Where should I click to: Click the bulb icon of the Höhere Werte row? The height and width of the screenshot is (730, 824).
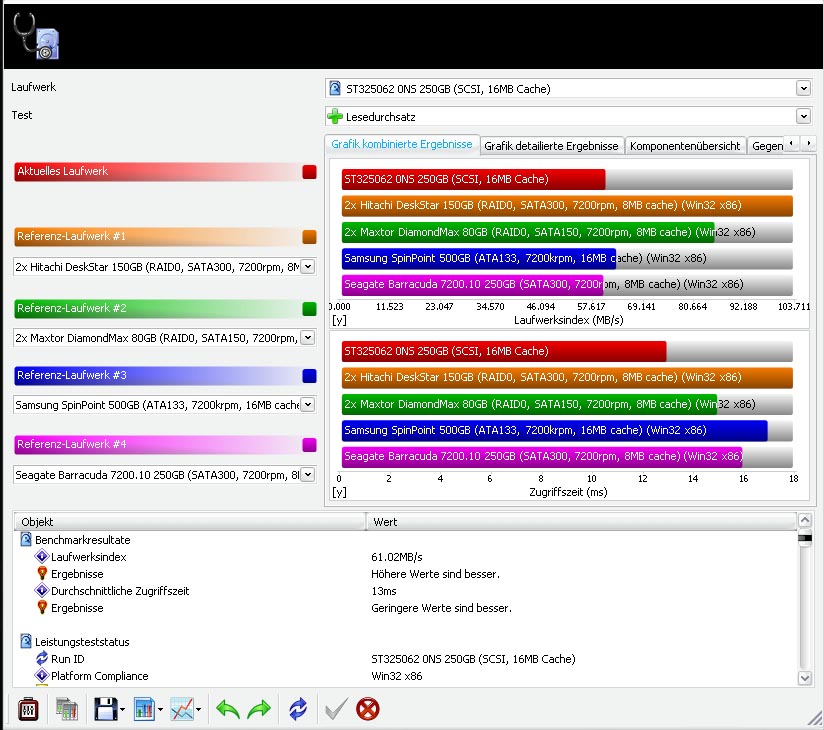tap(43, 573)
